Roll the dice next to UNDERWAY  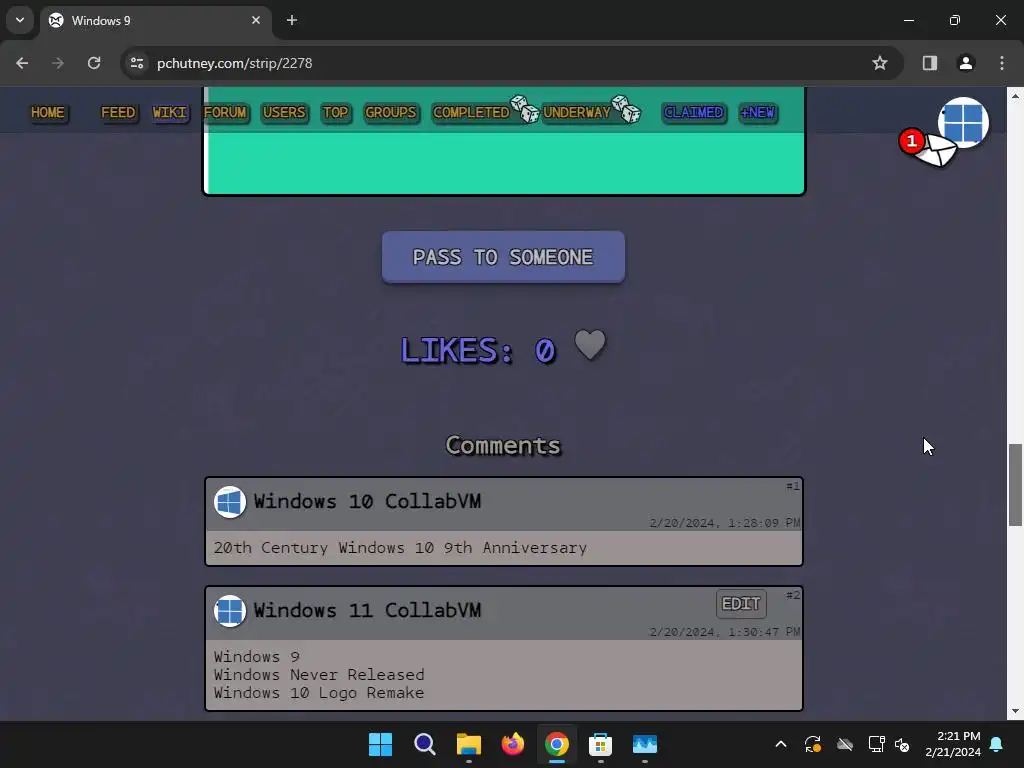(x=626, y=109)
